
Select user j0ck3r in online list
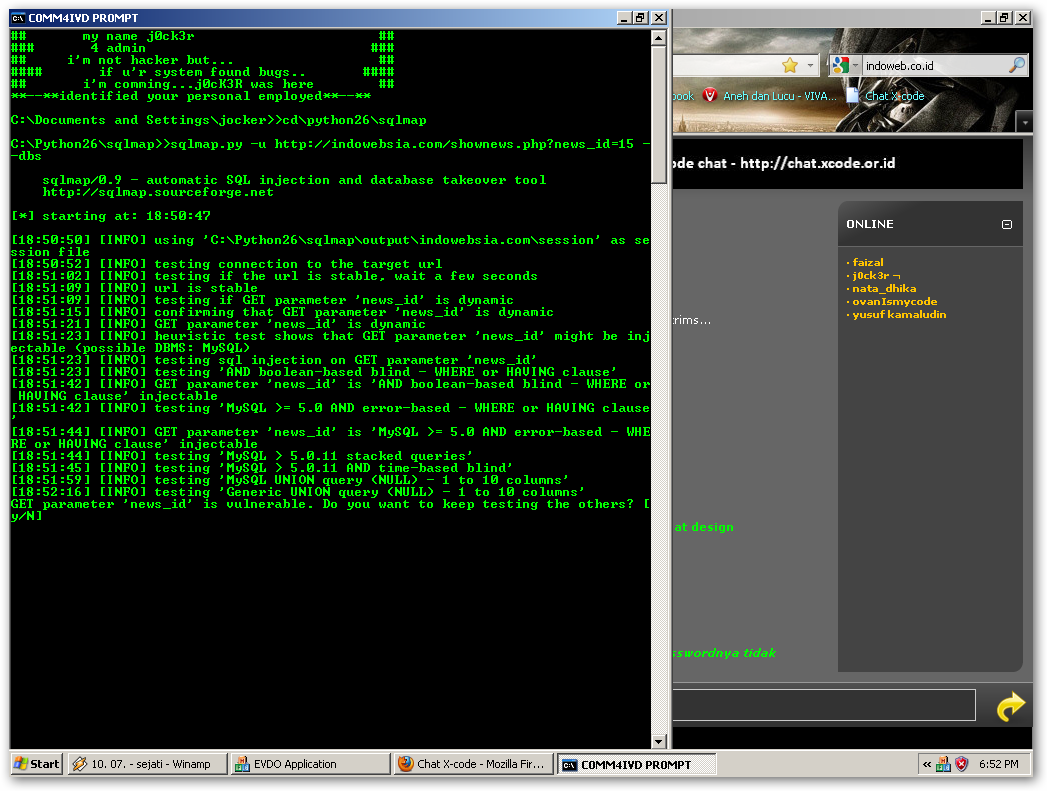[x=875, y=275]
